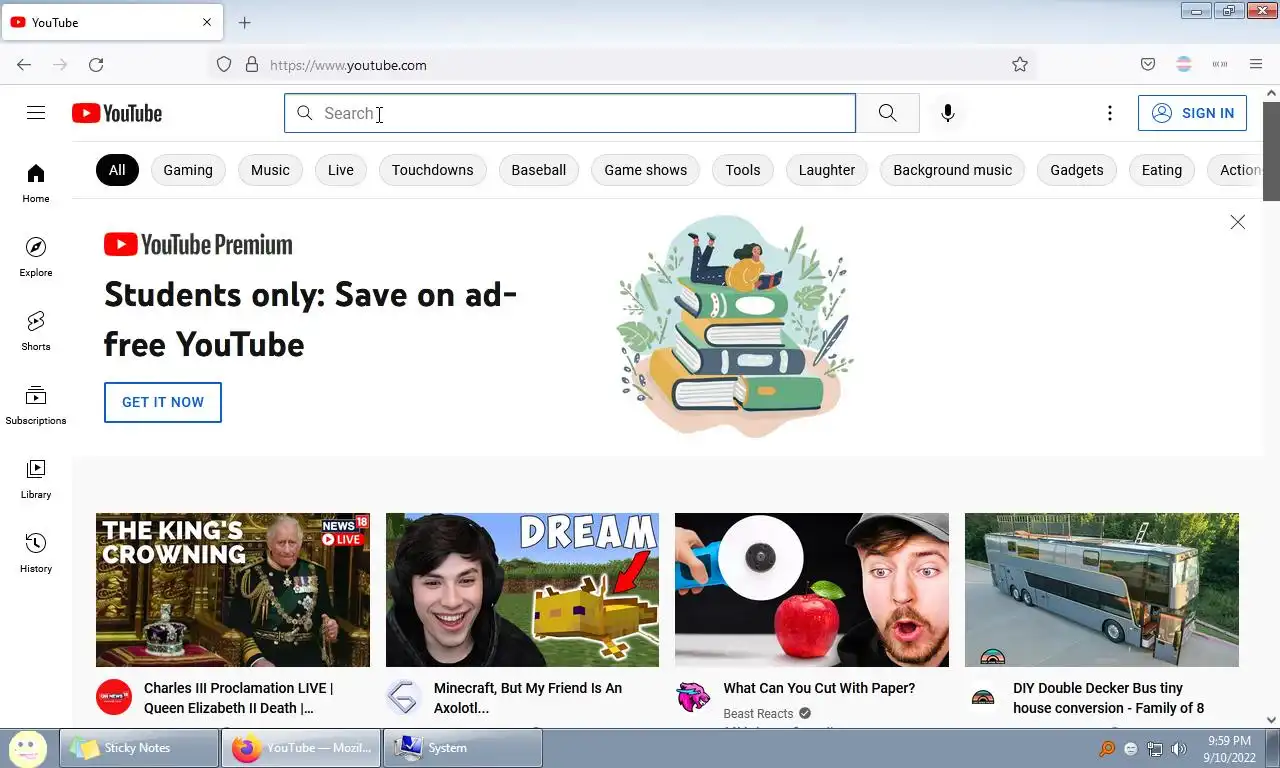The width and height of the screenshot is (1280, 768).
Task: Select the Music filter chip
Action: 270,170
